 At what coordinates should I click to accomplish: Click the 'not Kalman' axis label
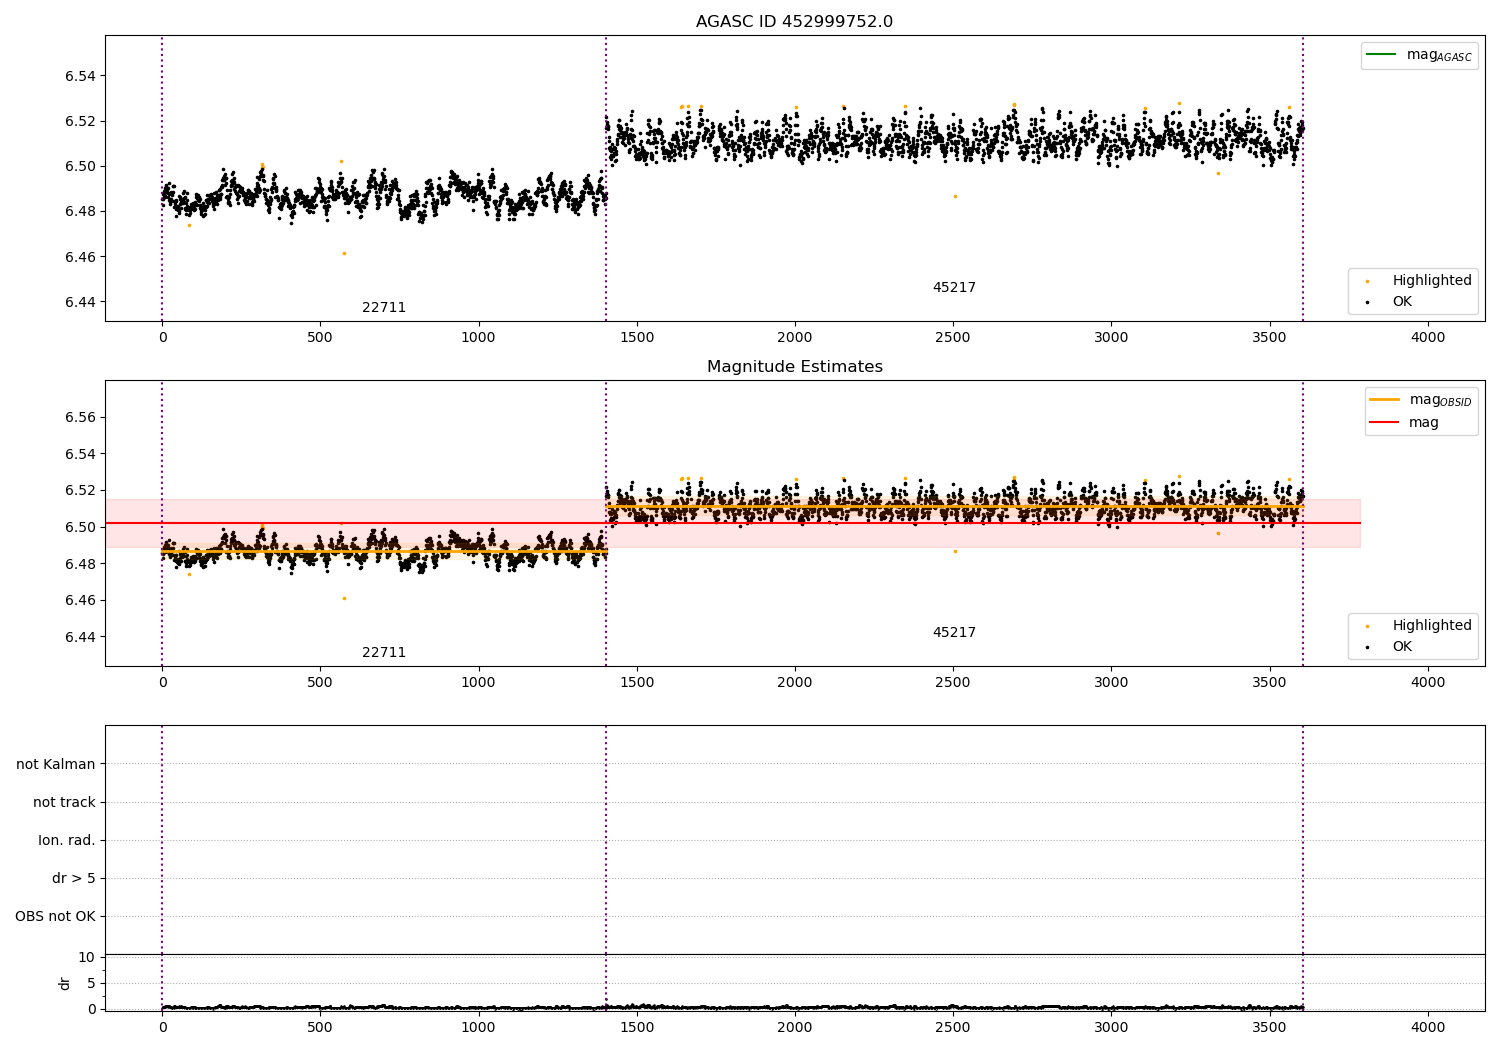point(56,764)
